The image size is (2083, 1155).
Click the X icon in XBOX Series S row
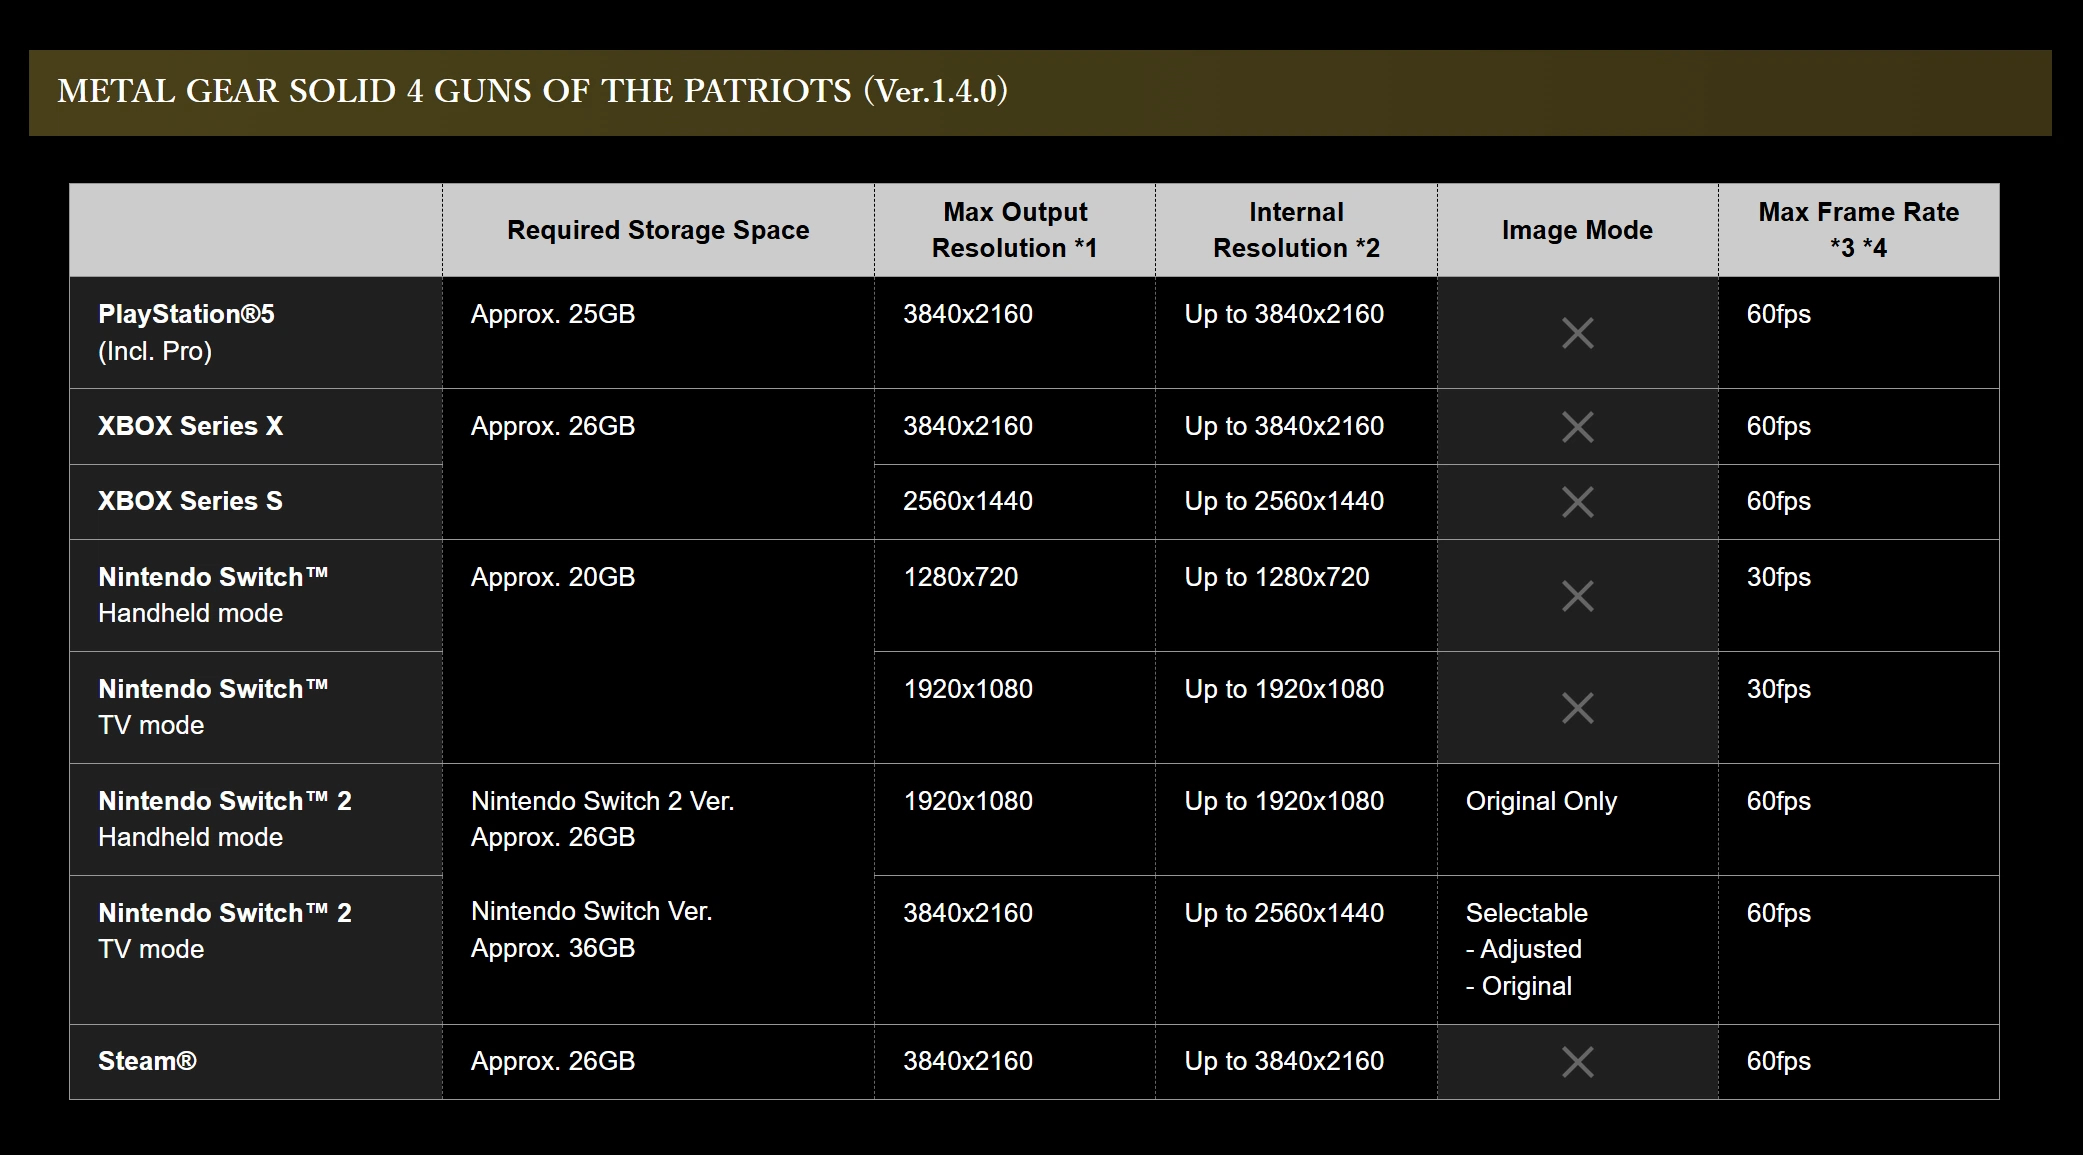(x=1577, y=502)
